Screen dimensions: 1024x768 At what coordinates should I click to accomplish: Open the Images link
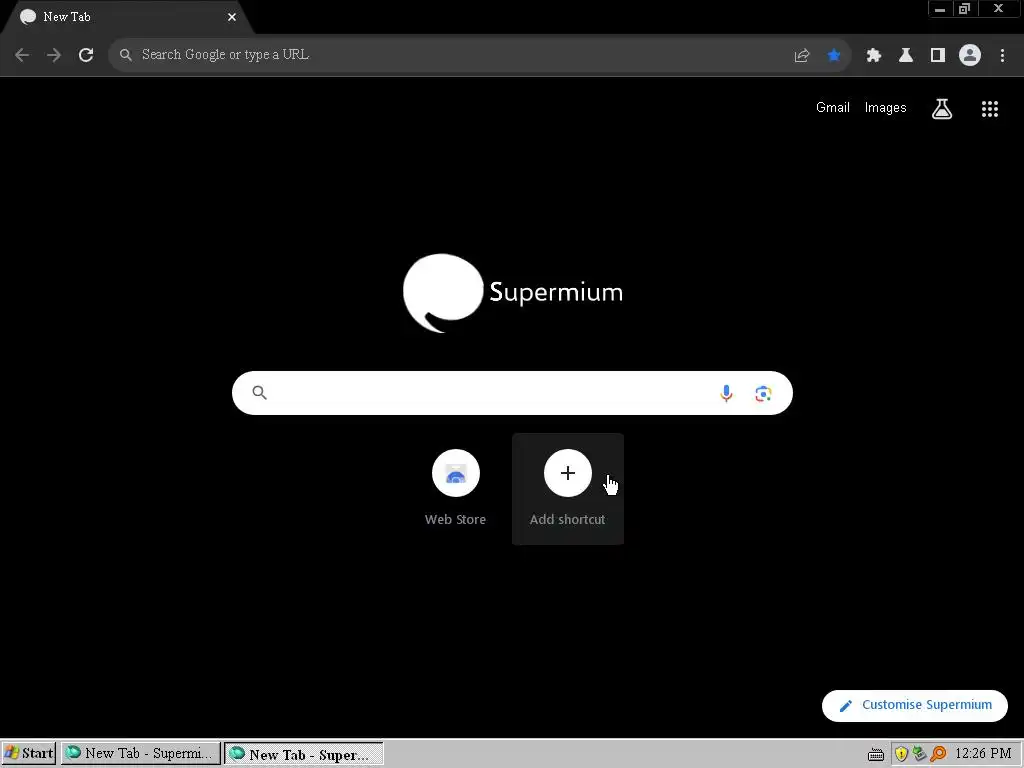tap(885, 108)
